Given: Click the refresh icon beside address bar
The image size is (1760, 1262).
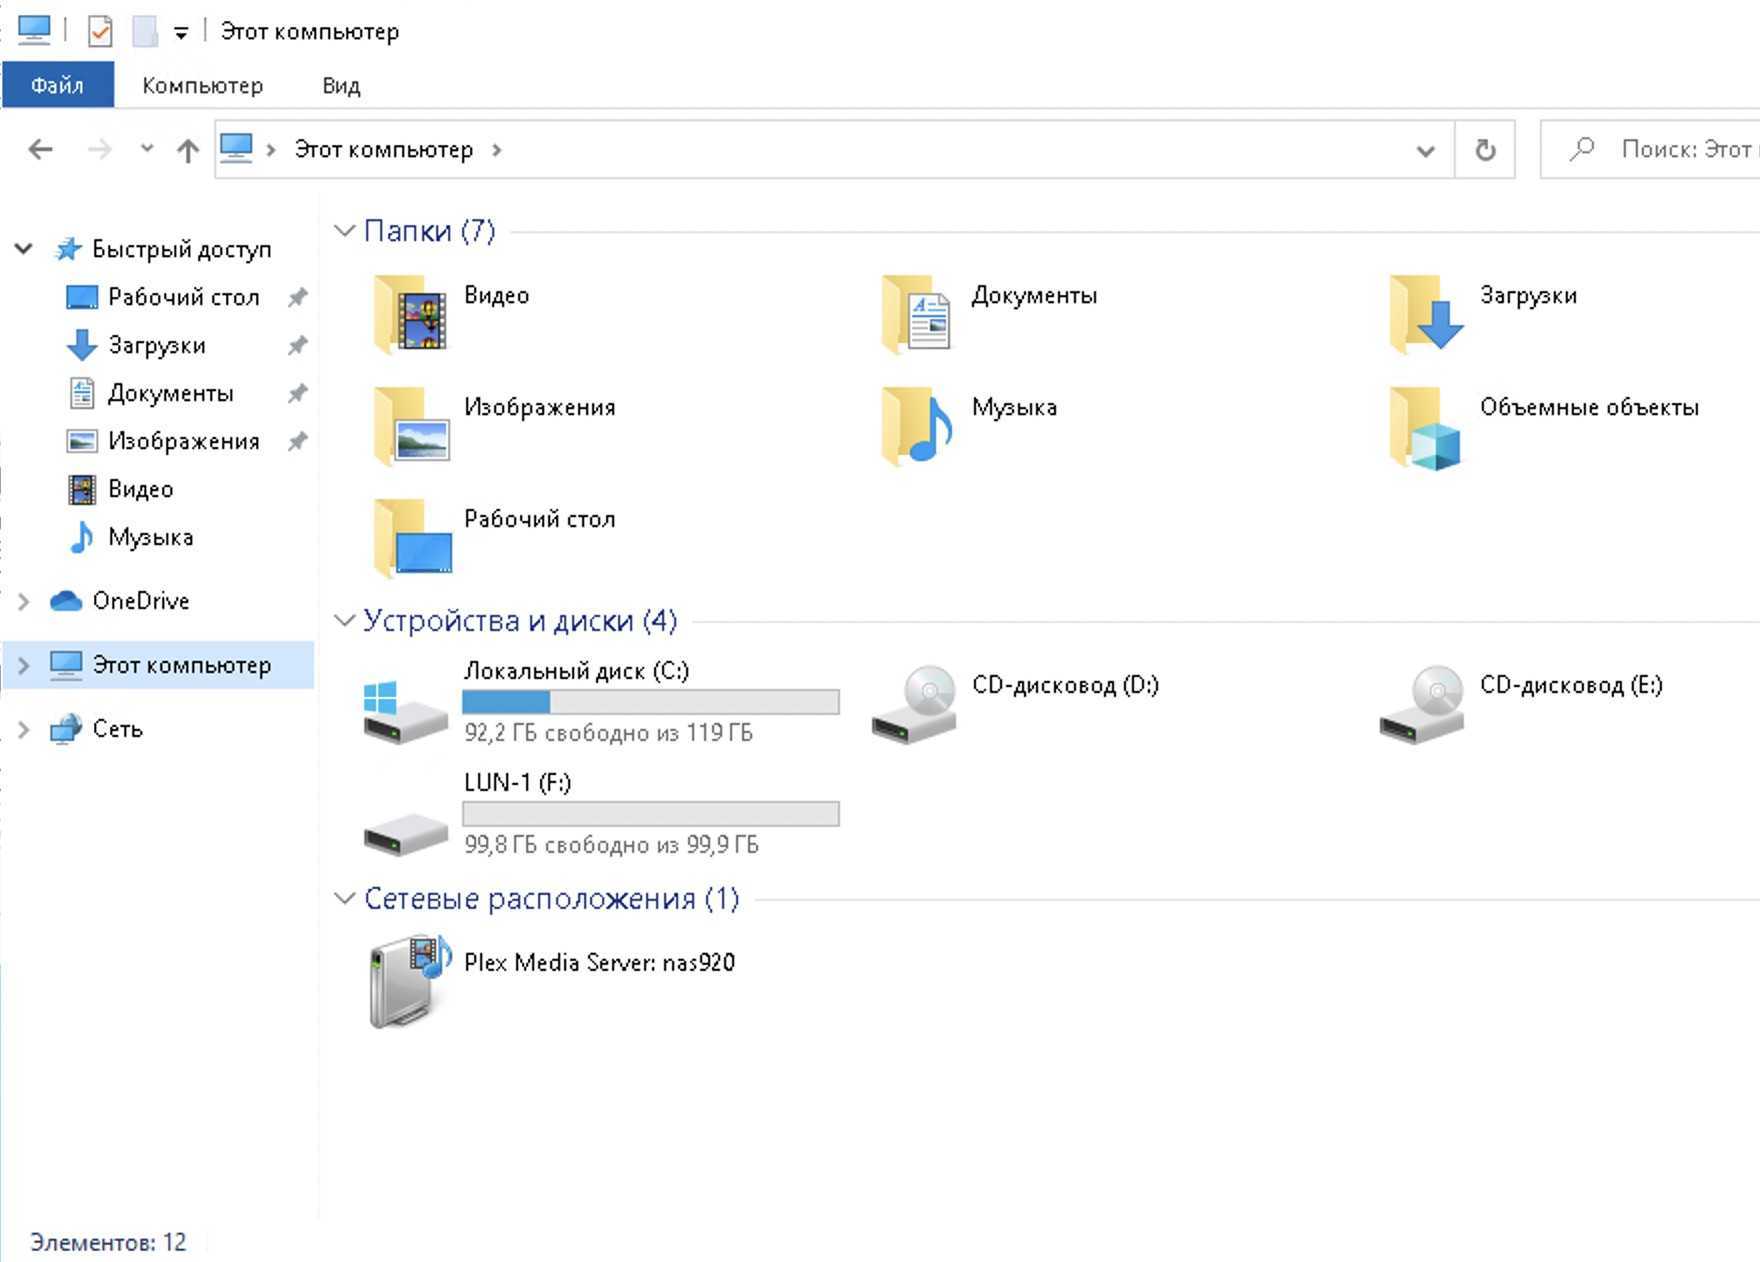Looking at the screenshot, I should tap(1485, 150).
